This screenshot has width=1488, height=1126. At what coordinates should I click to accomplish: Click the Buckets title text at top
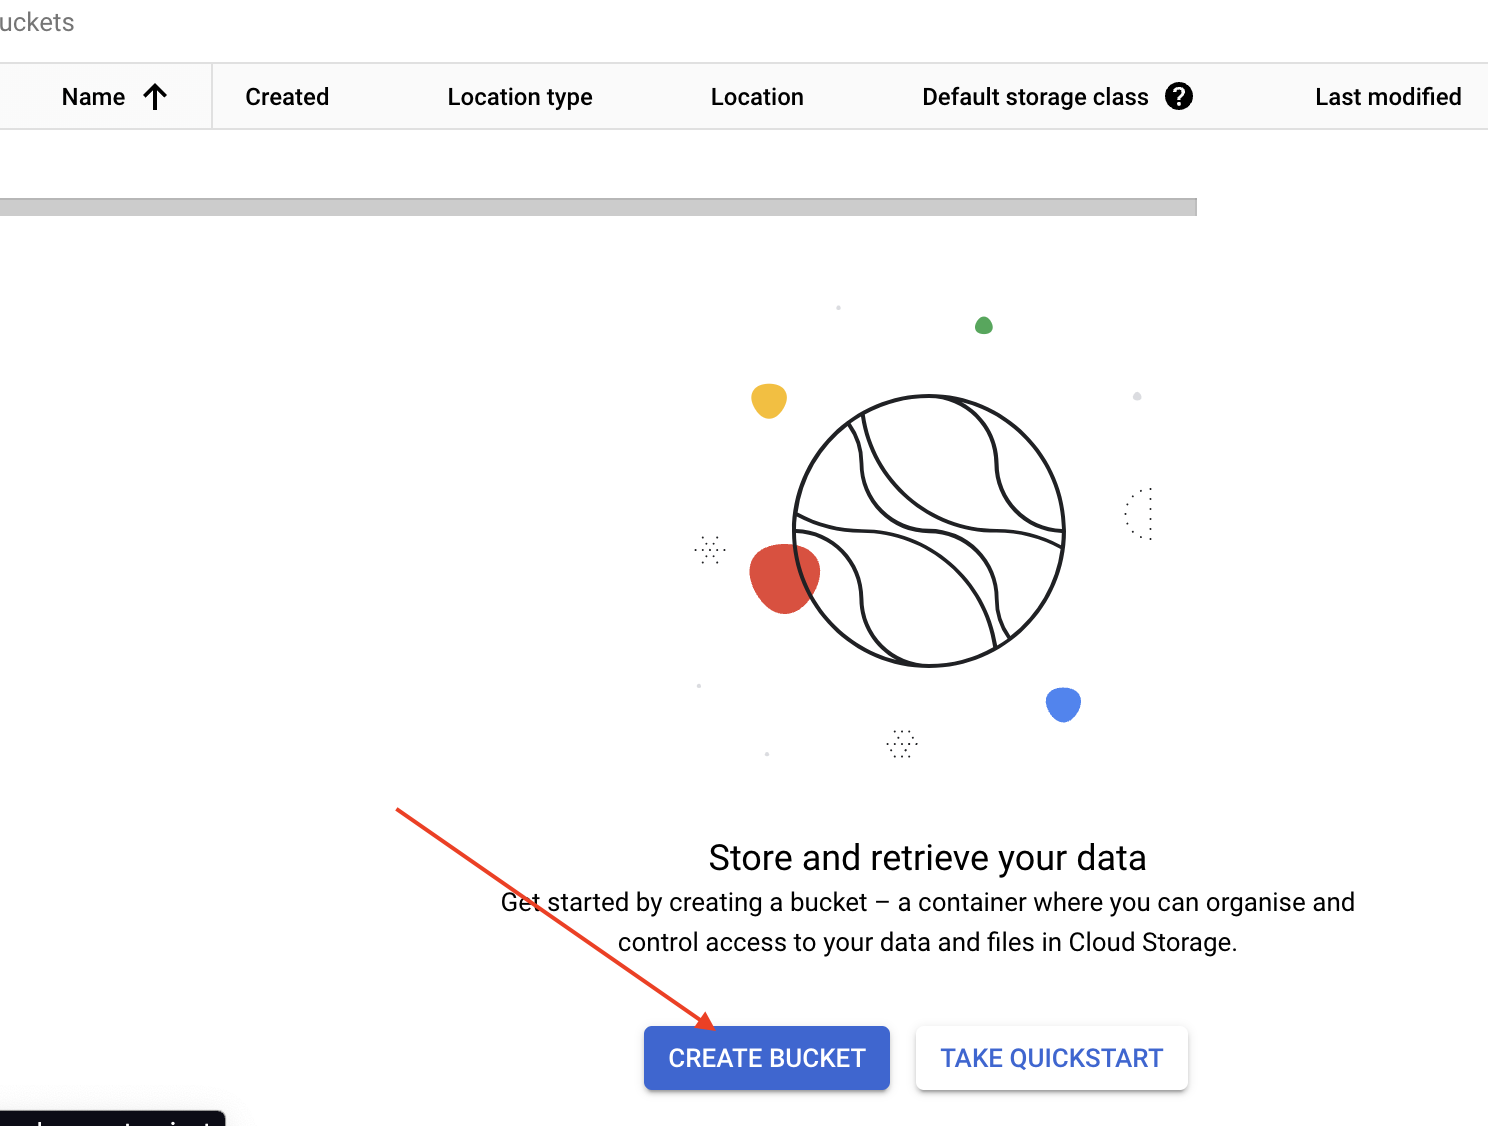click(x=37, y=22)
